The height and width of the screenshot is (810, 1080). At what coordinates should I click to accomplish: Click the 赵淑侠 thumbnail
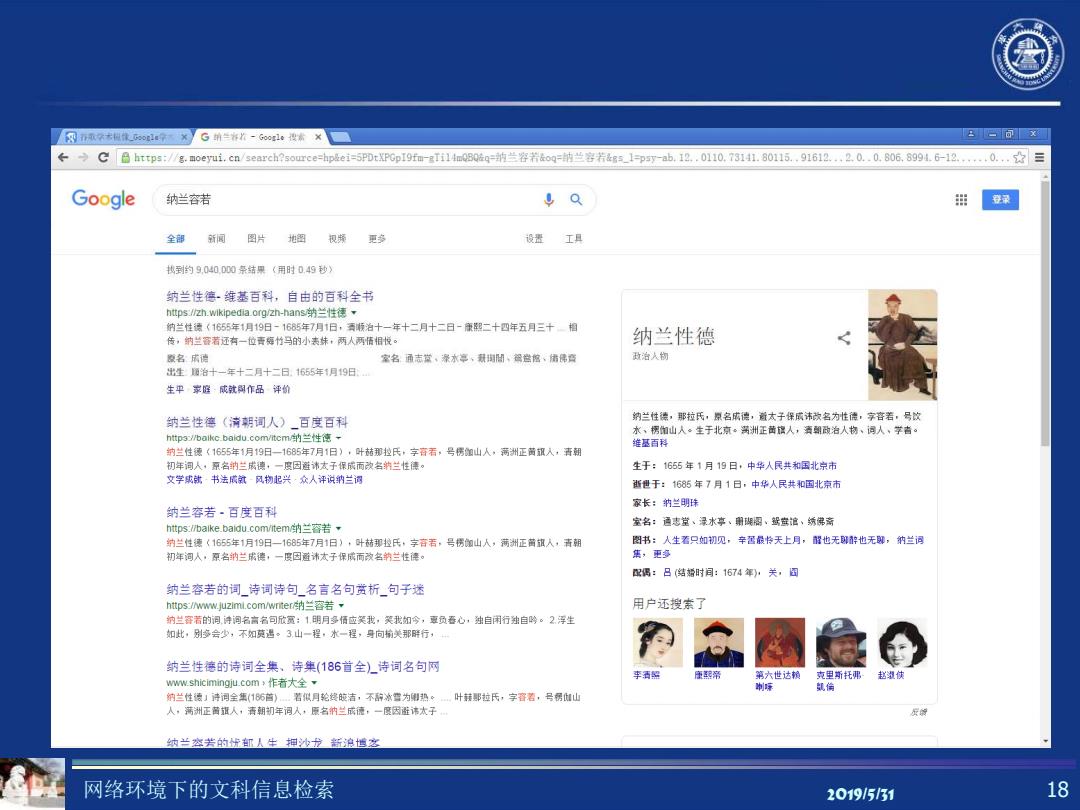(x=902, y=642)
